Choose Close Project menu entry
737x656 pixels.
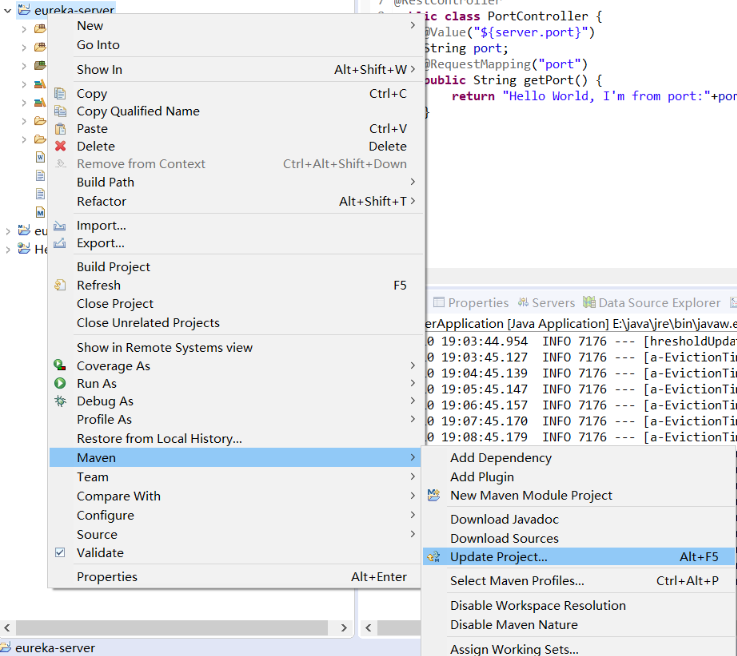point(235,304)
